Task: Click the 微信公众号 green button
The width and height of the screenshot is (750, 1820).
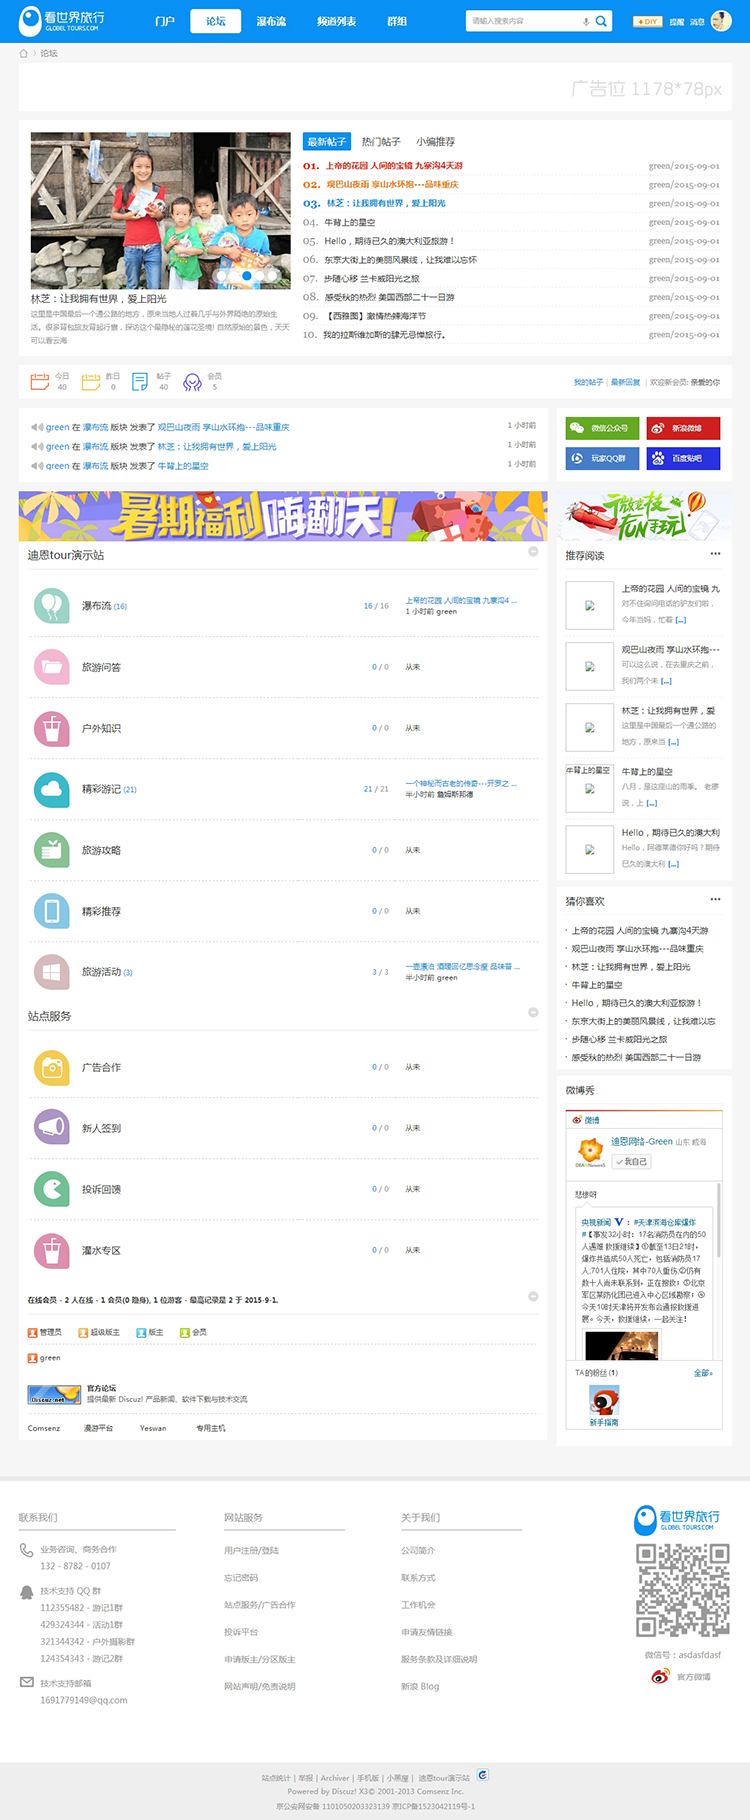Action: [602, 428]
